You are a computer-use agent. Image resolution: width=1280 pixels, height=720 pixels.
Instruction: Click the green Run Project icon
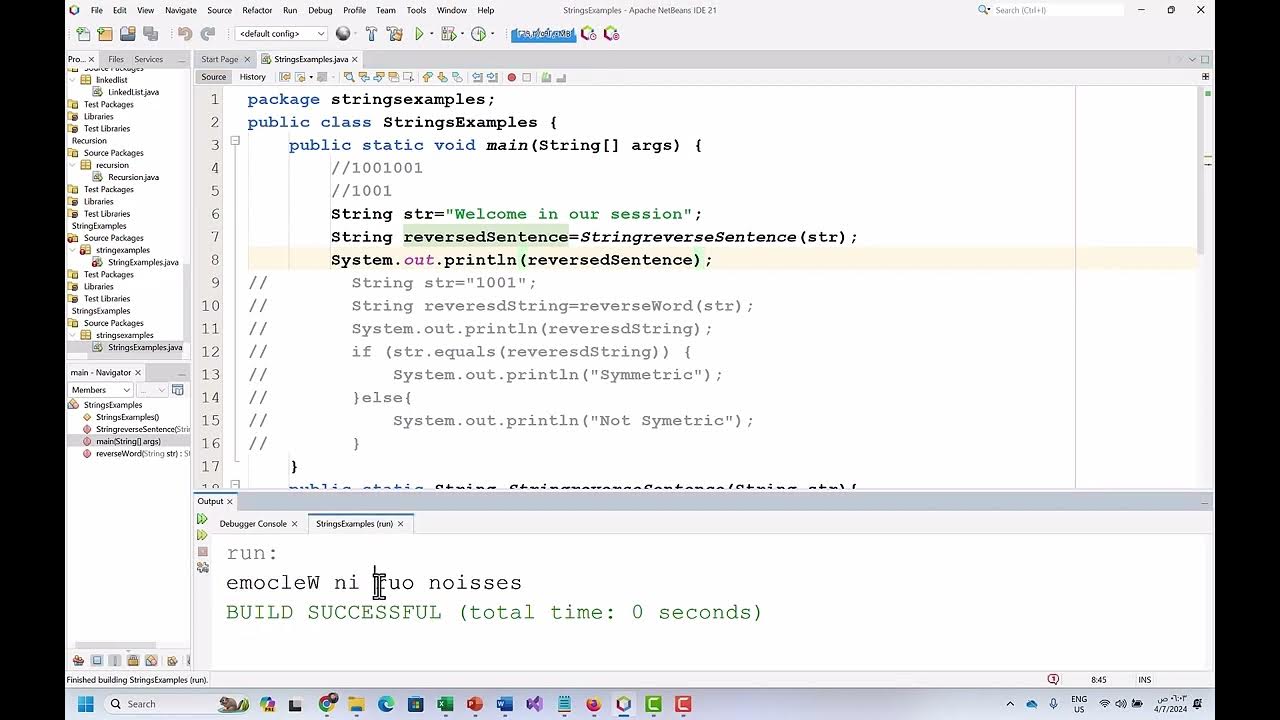(x=420, y=34)
